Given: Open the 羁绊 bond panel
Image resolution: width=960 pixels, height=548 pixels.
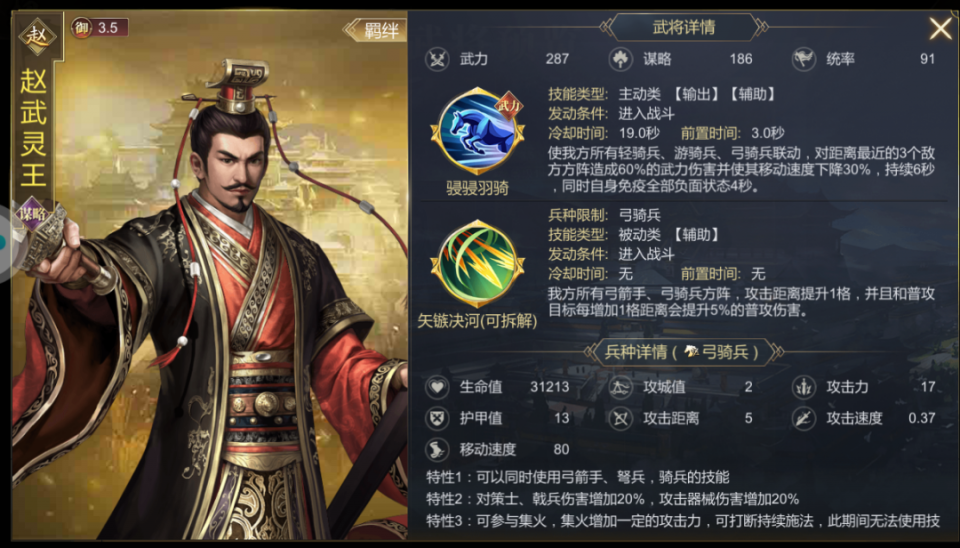Looking at the screenshot, I should [x=375, y=29].
